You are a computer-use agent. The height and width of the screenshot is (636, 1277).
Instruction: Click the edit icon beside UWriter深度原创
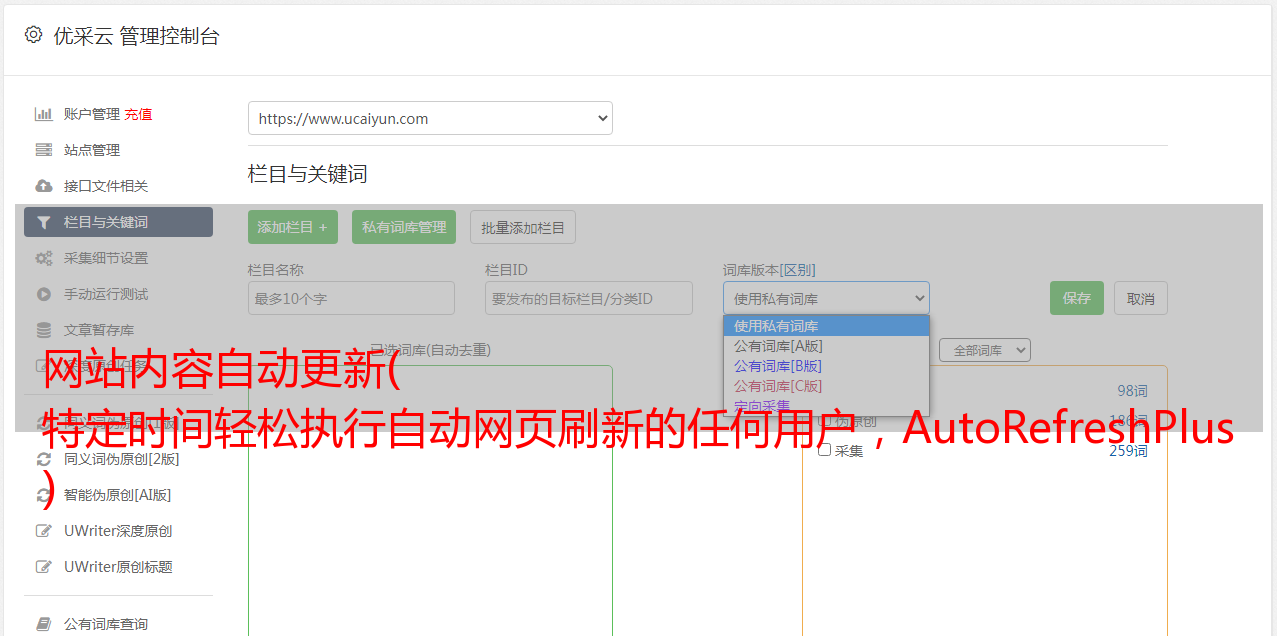tap(44, 531)
